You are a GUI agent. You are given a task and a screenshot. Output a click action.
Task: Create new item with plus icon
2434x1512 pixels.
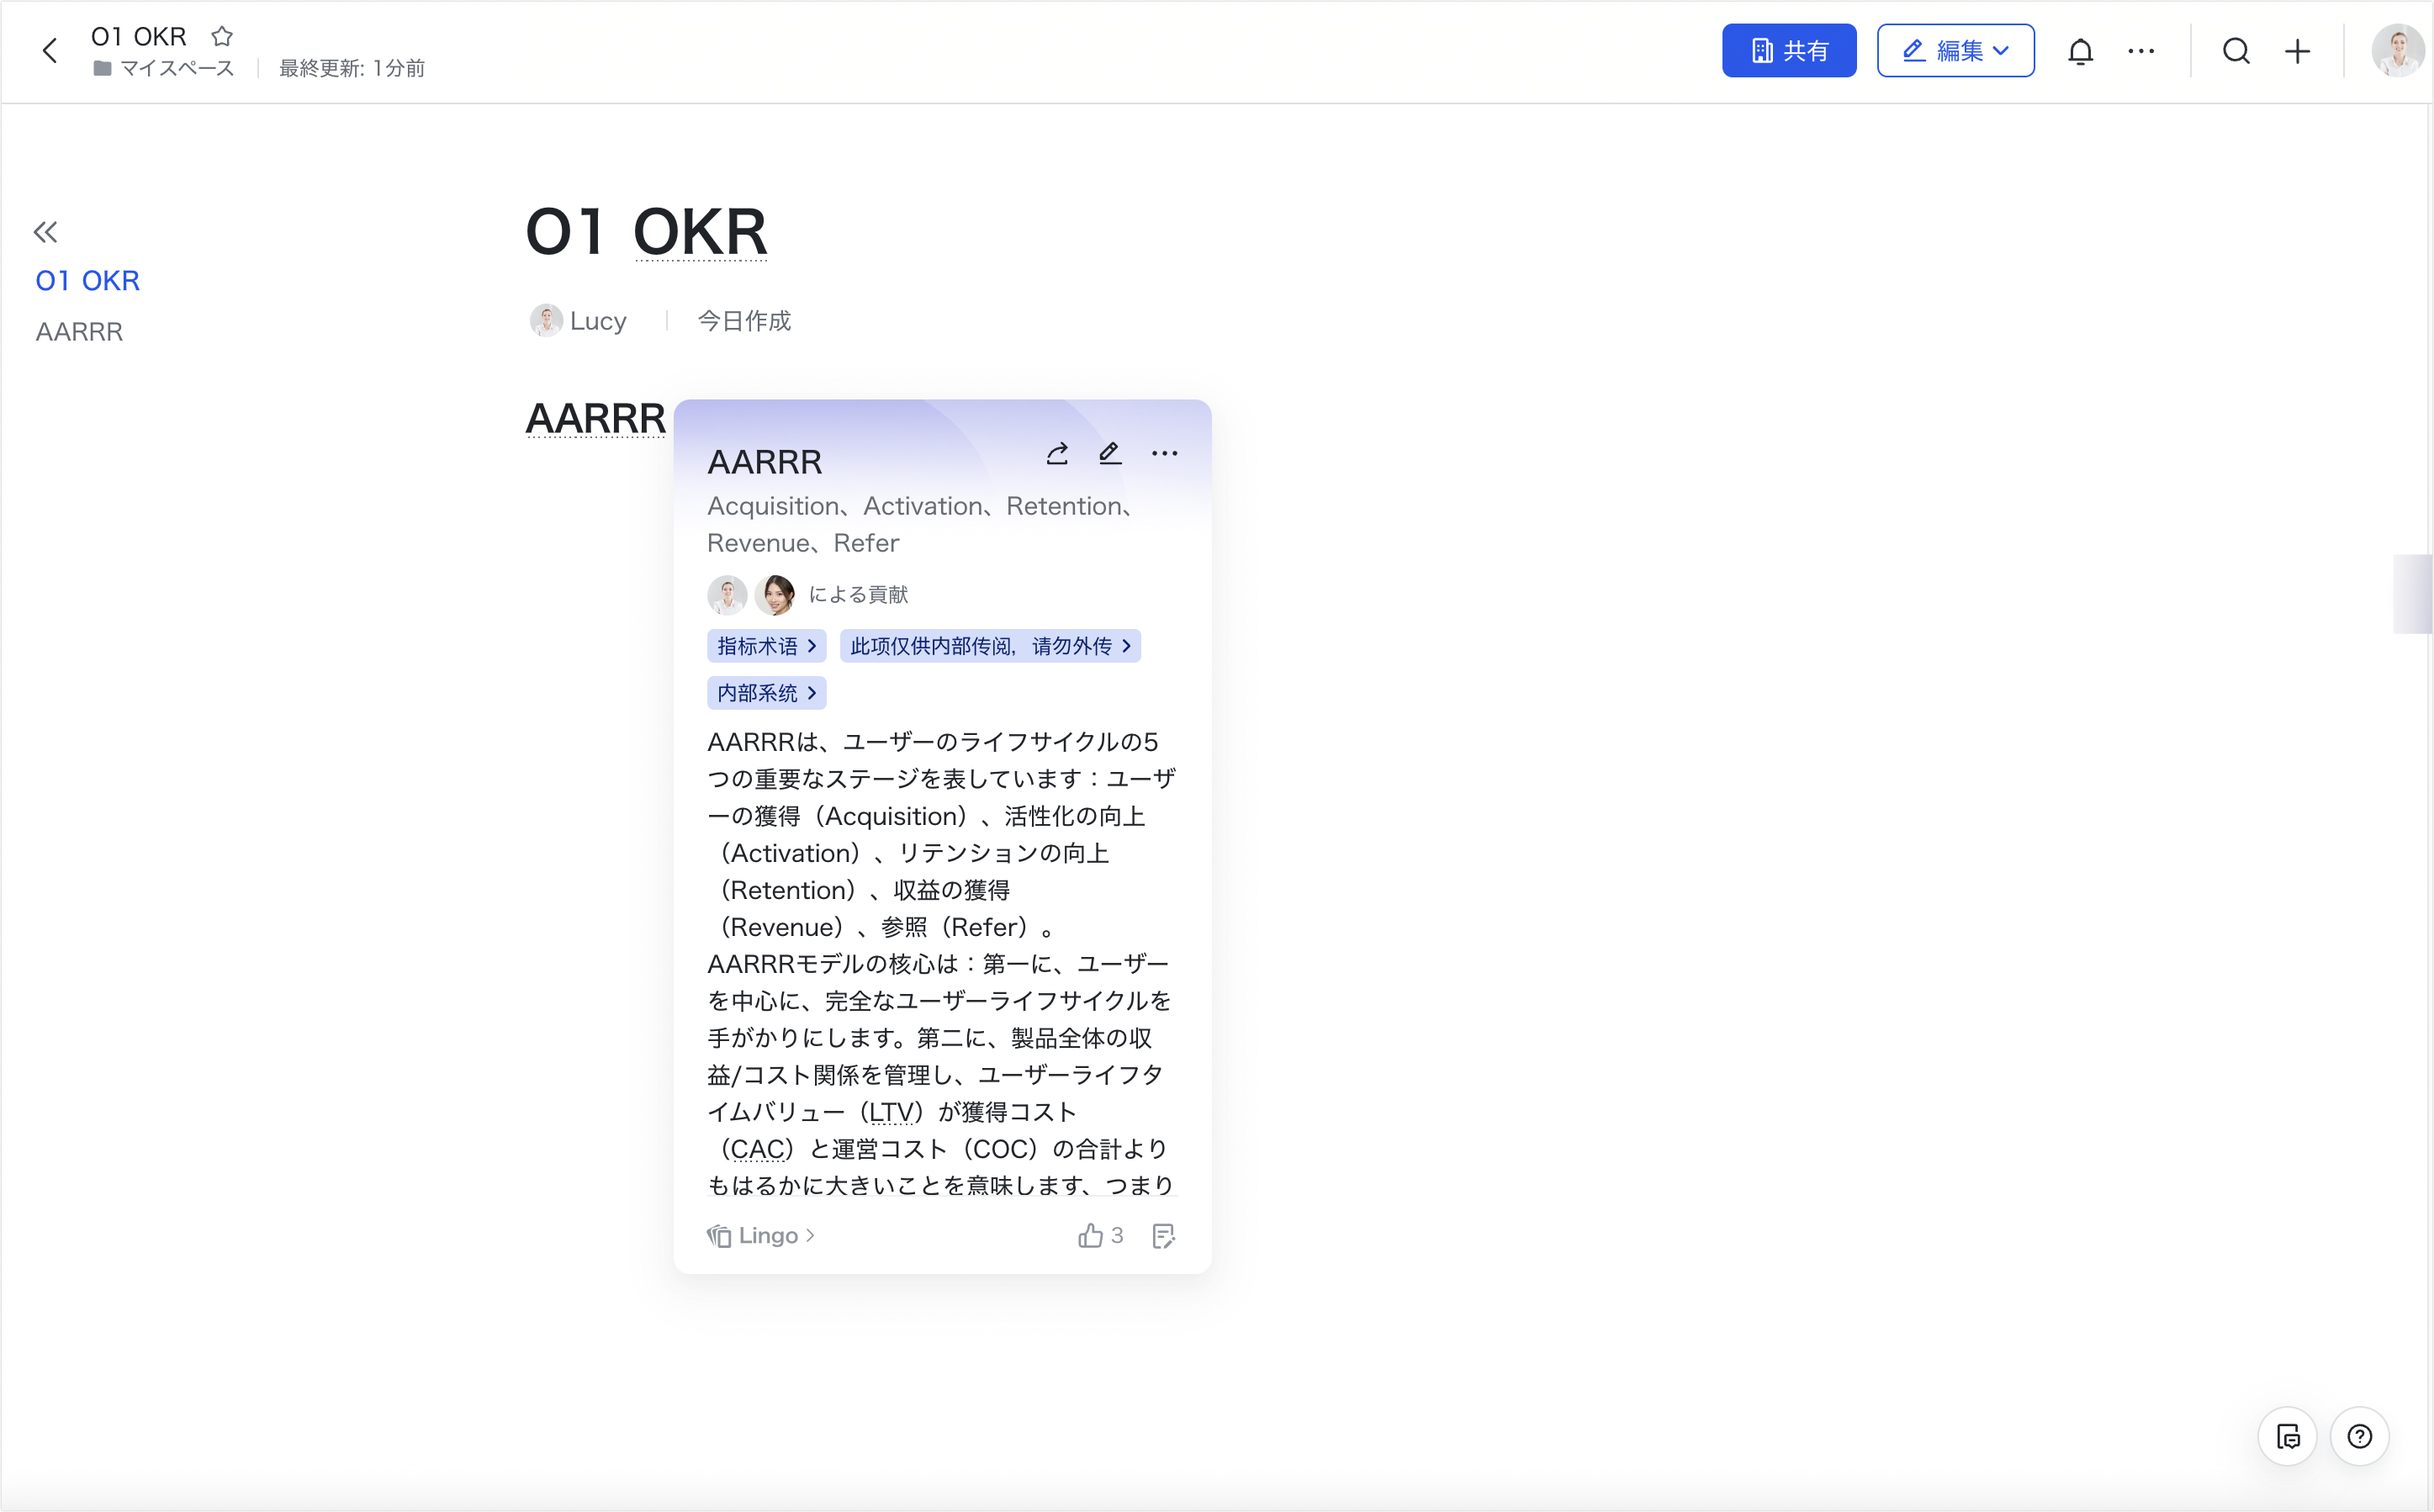tap(2298, 51)
